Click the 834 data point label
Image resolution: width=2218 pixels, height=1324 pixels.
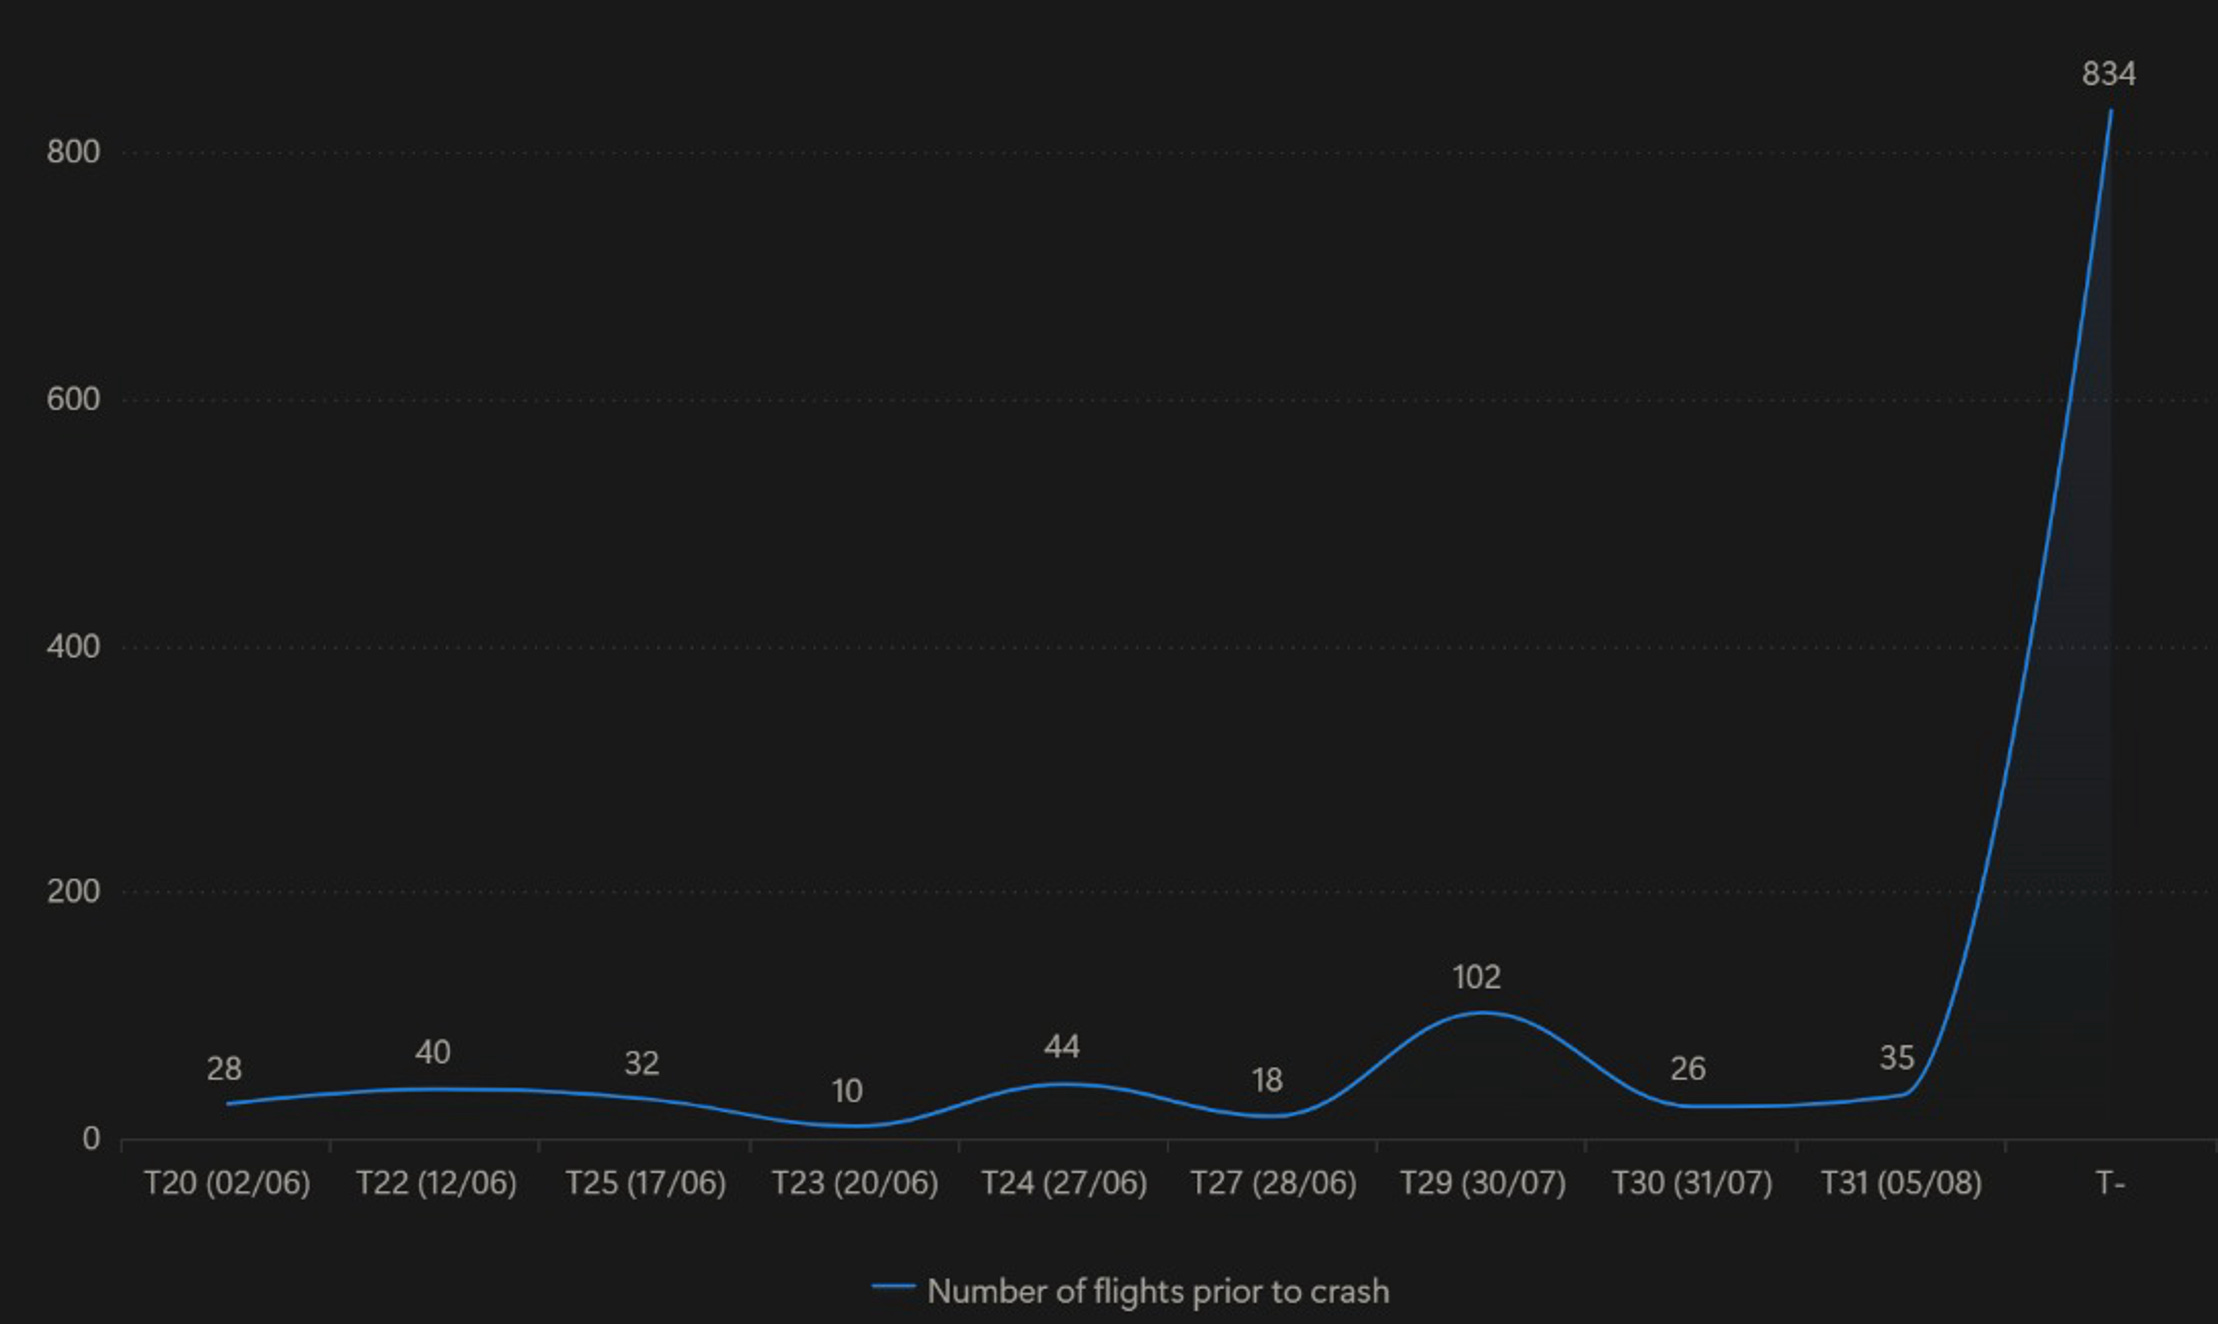2108,74
